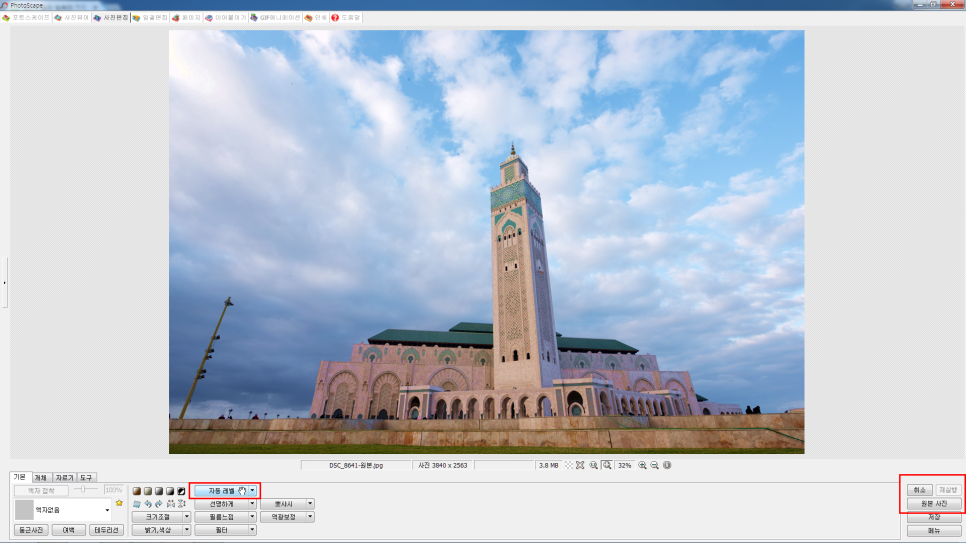Screen dimensions: 966x543
Task: Click the zoom in magnifier icon
Action: (x=642, y=465)
